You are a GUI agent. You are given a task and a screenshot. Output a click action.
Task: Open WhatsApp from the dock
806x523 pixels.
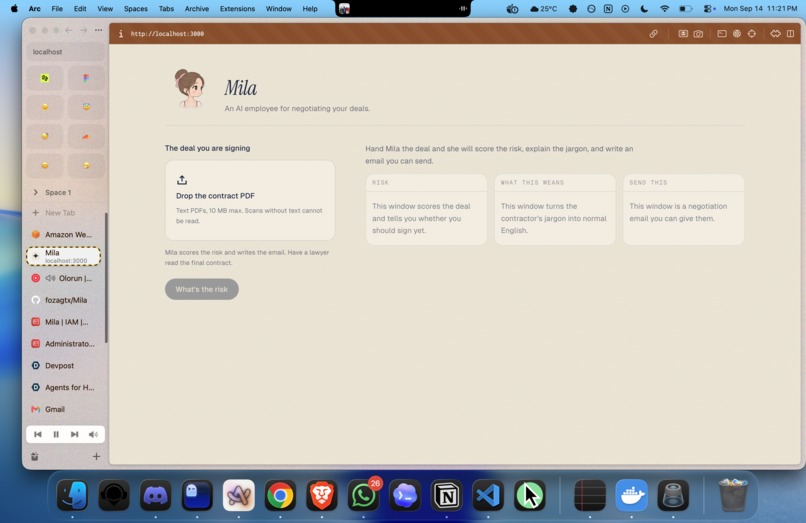click(363, 496)
